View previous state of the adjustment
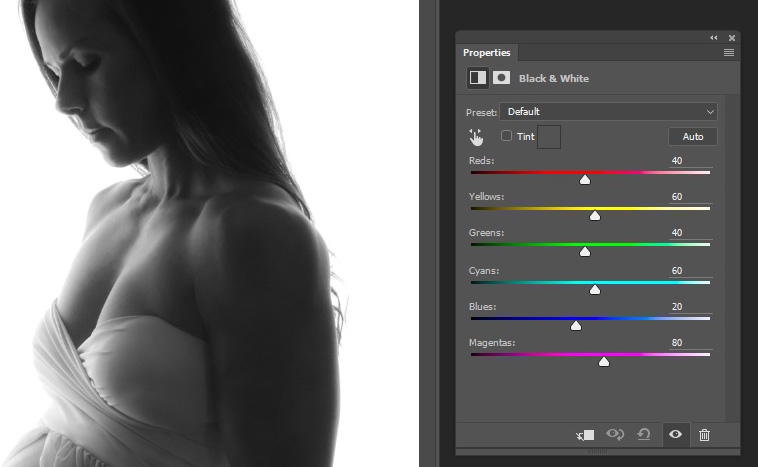 [615, 434]
